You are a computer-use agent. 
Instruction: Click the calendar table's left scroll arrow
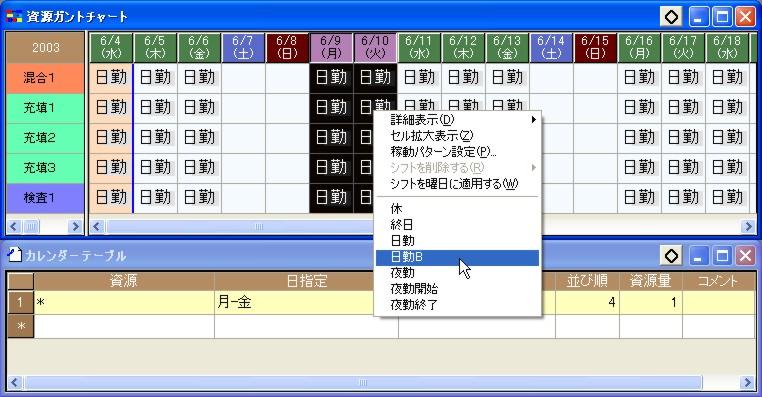pyautogui.click(x=14, y=383)
